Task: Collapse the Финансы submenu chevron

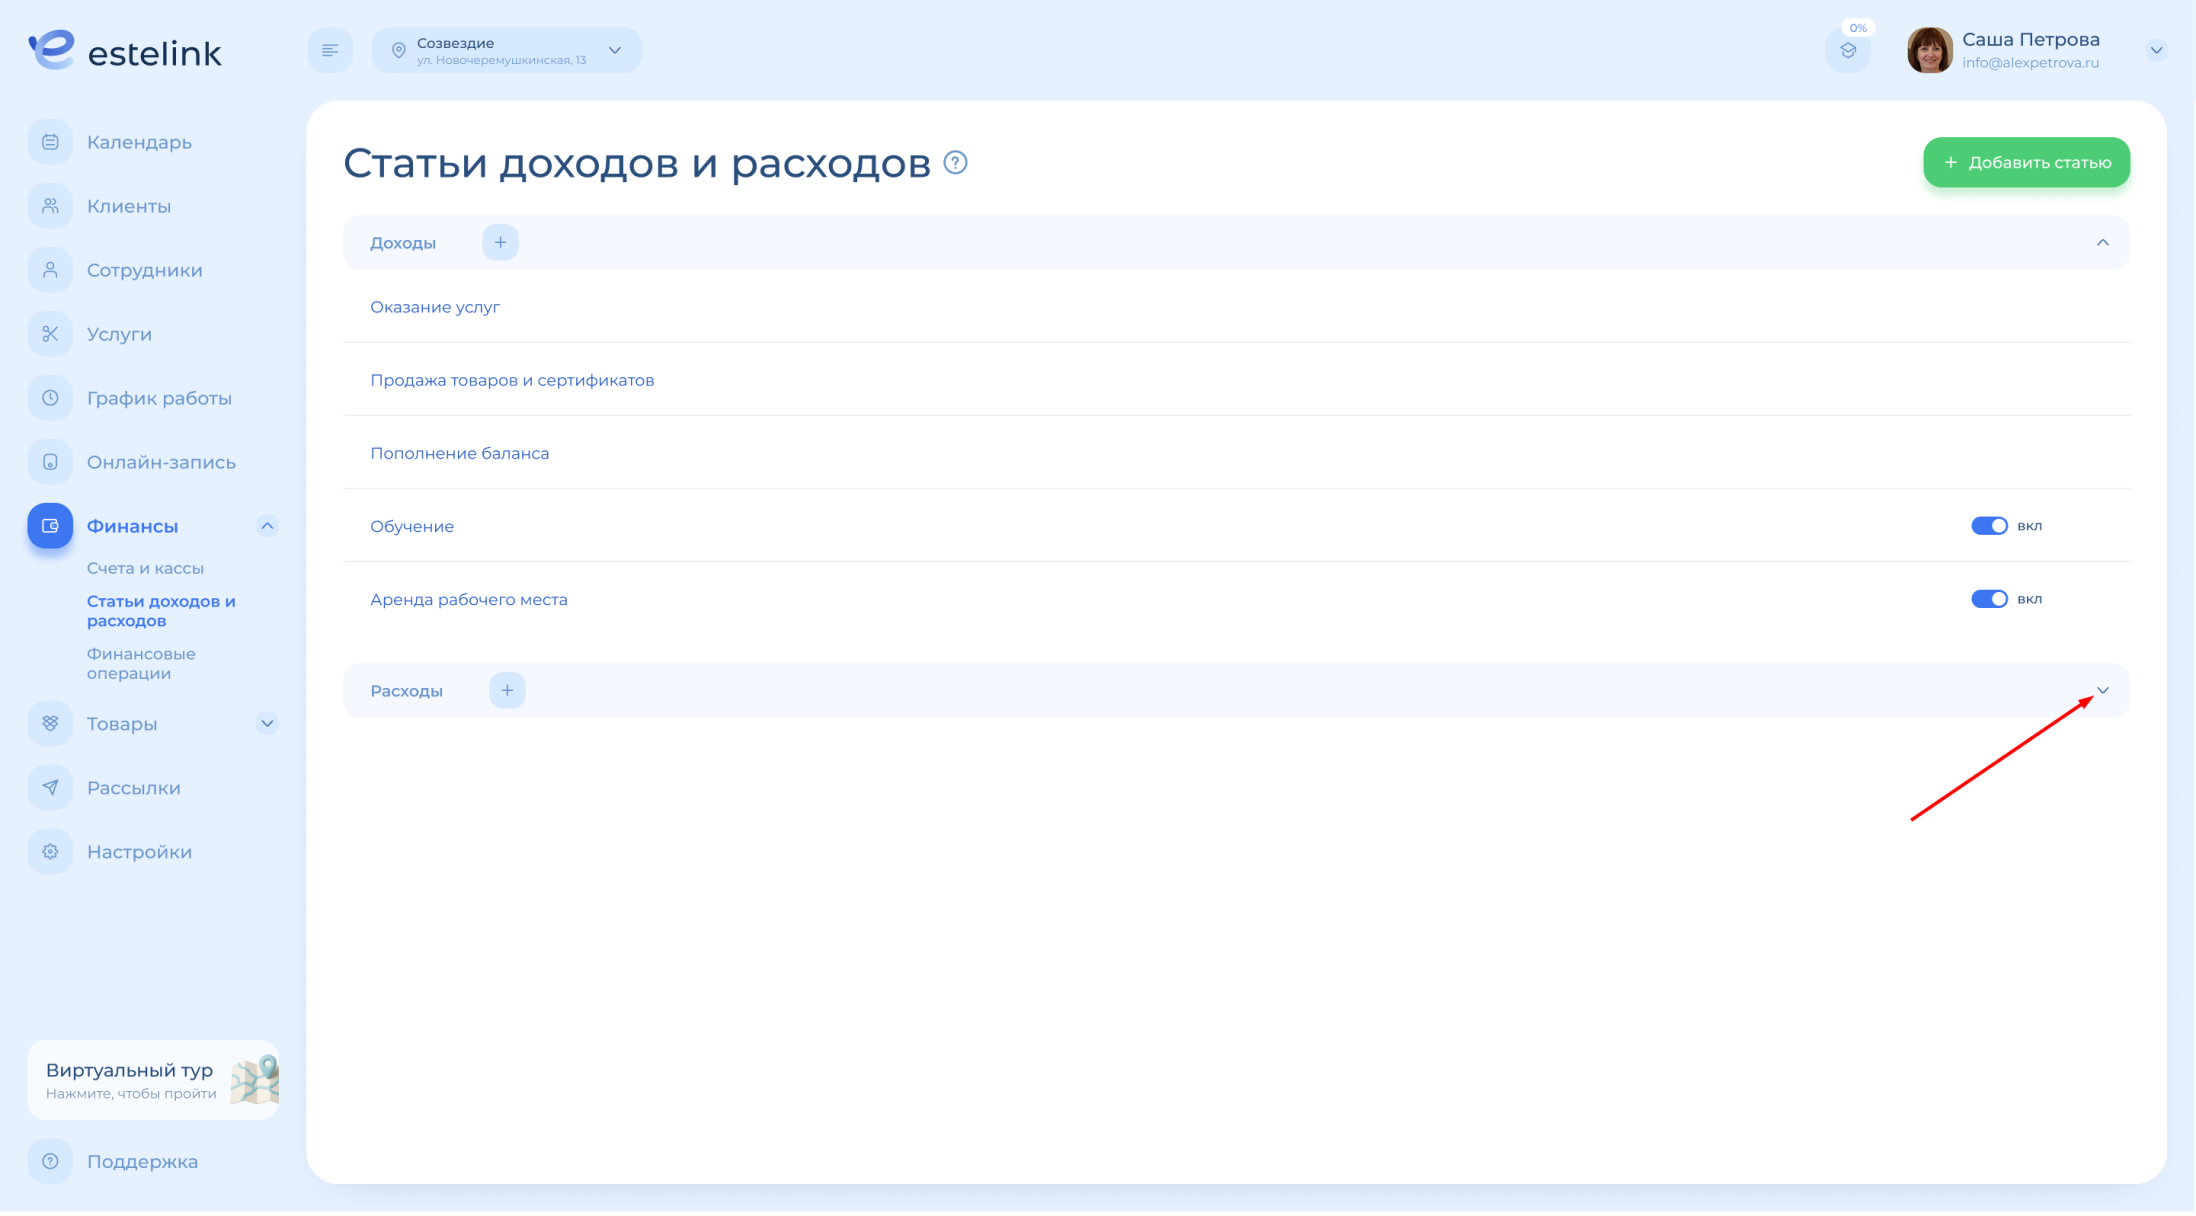Action: tap(267, 526)
